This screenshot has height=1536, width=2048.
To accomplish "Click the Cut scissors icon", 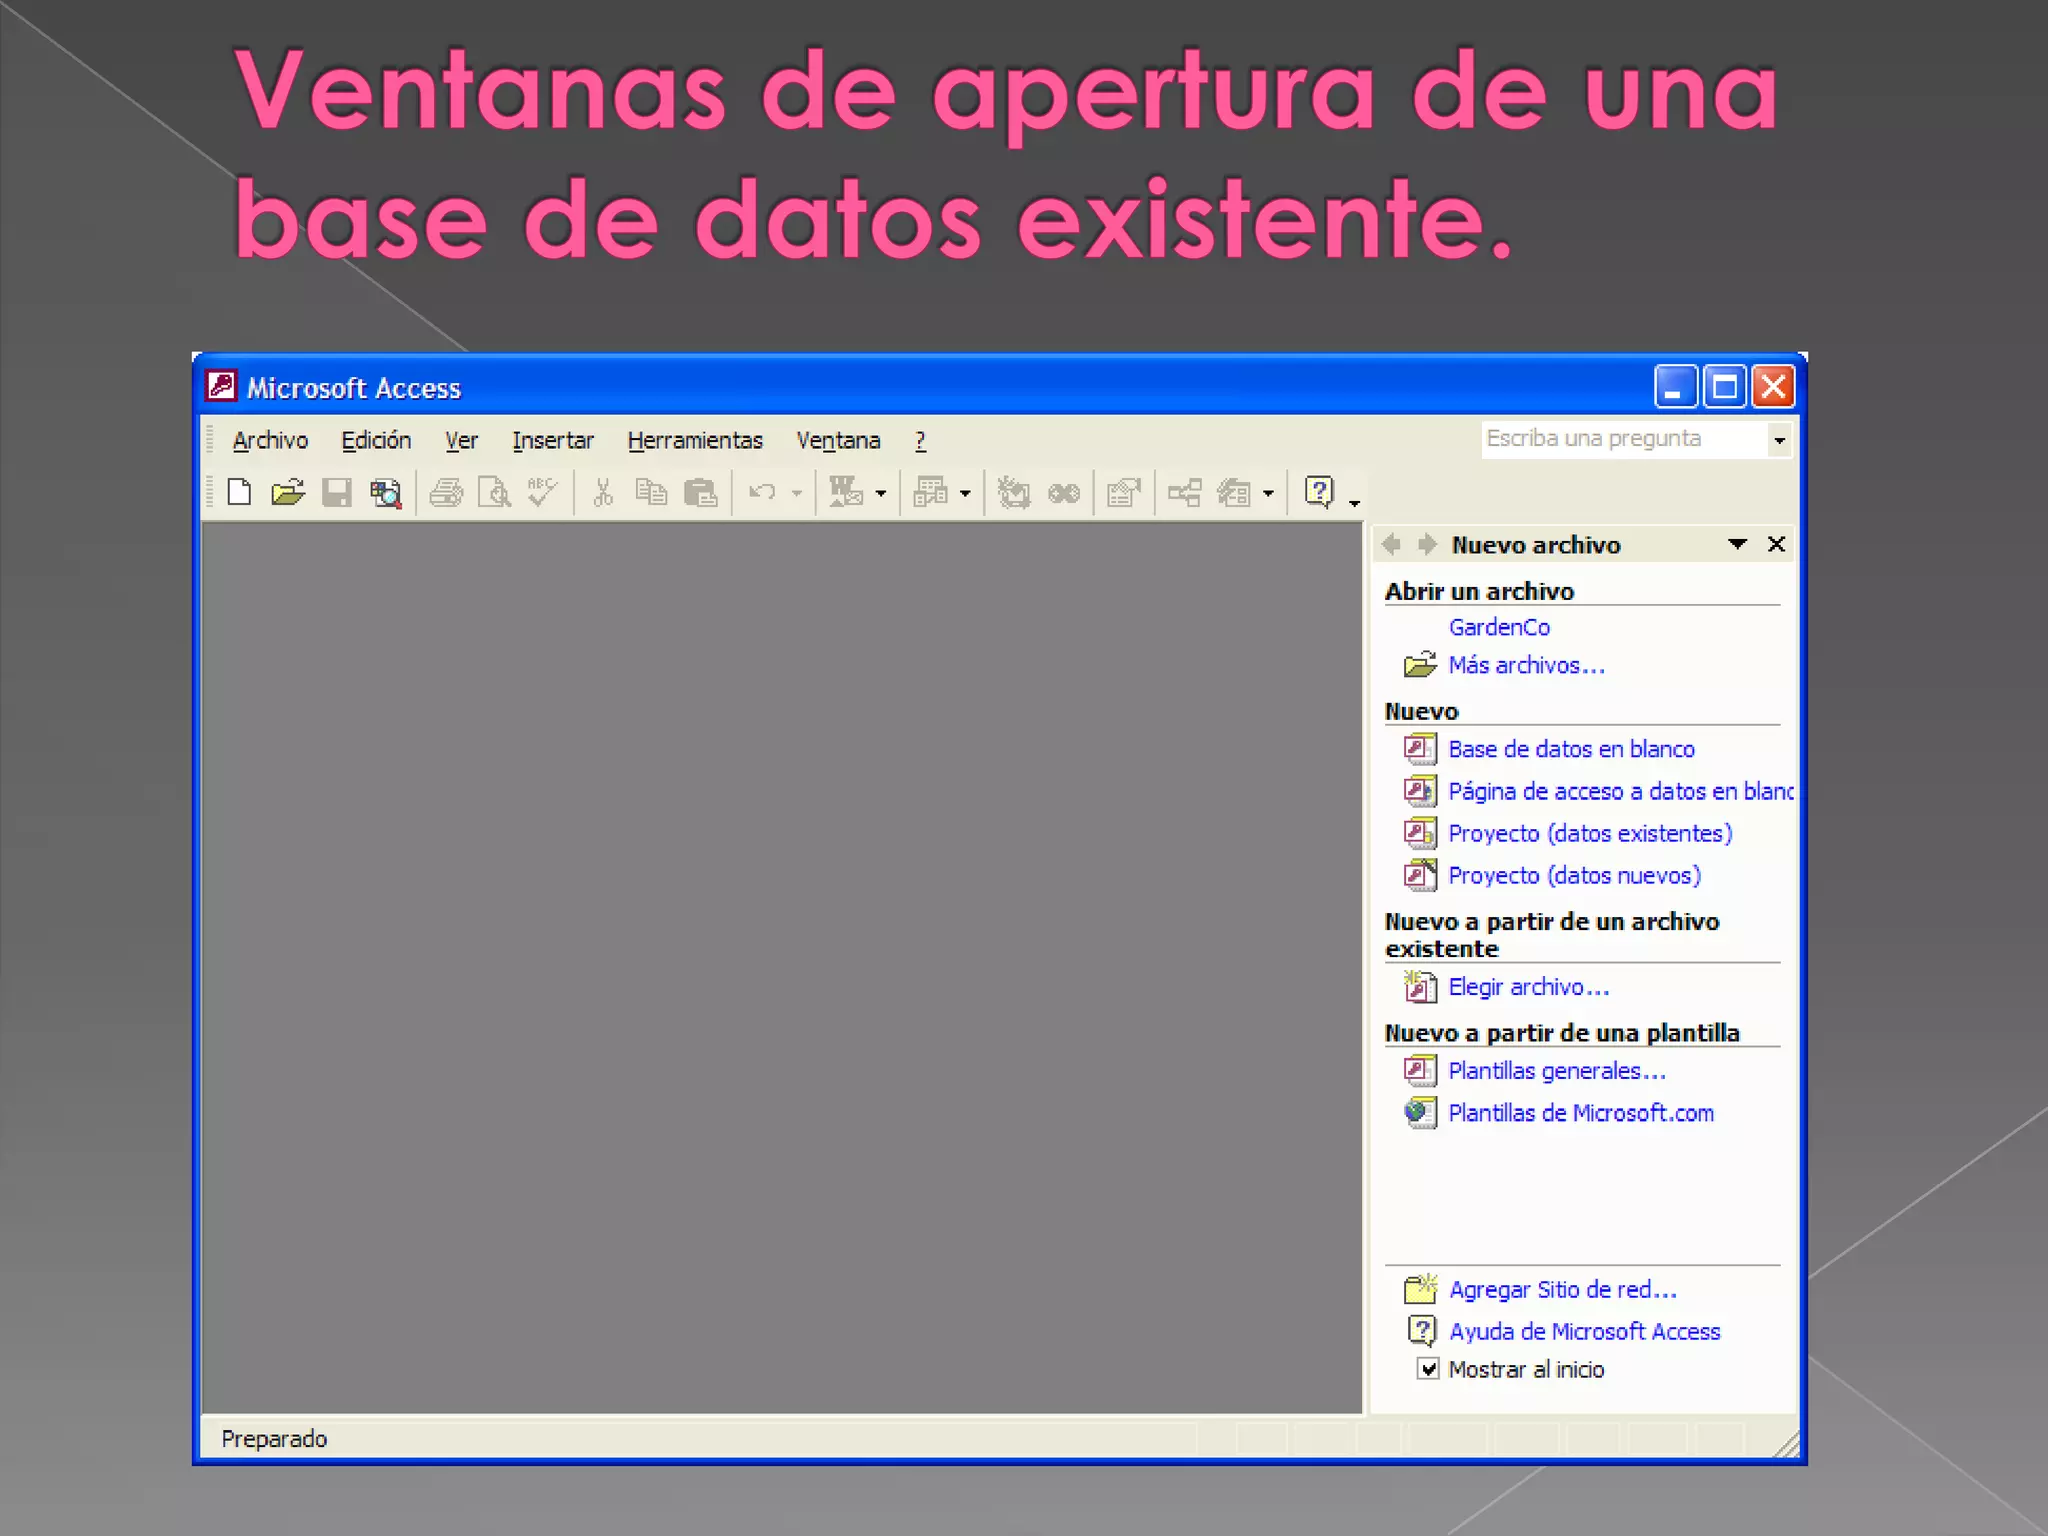I will [602, 493].
